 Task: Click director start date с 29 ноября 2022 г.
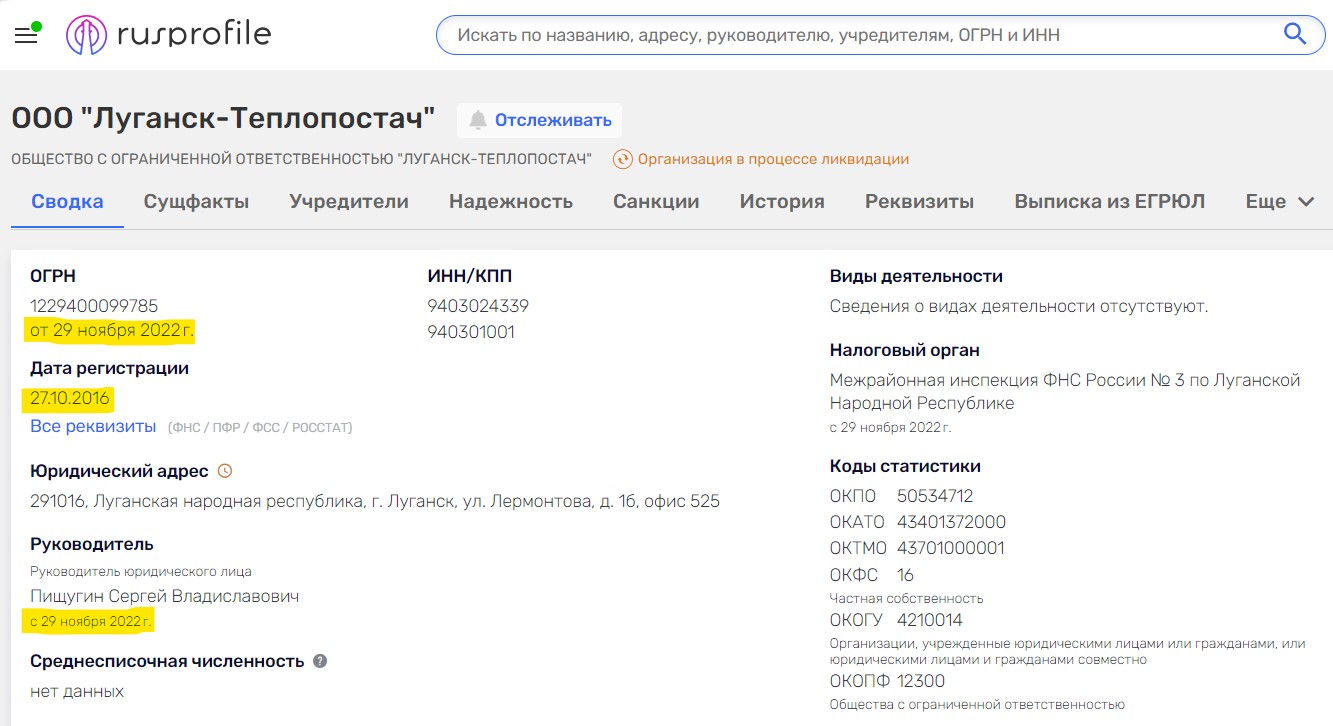[91, 621]
